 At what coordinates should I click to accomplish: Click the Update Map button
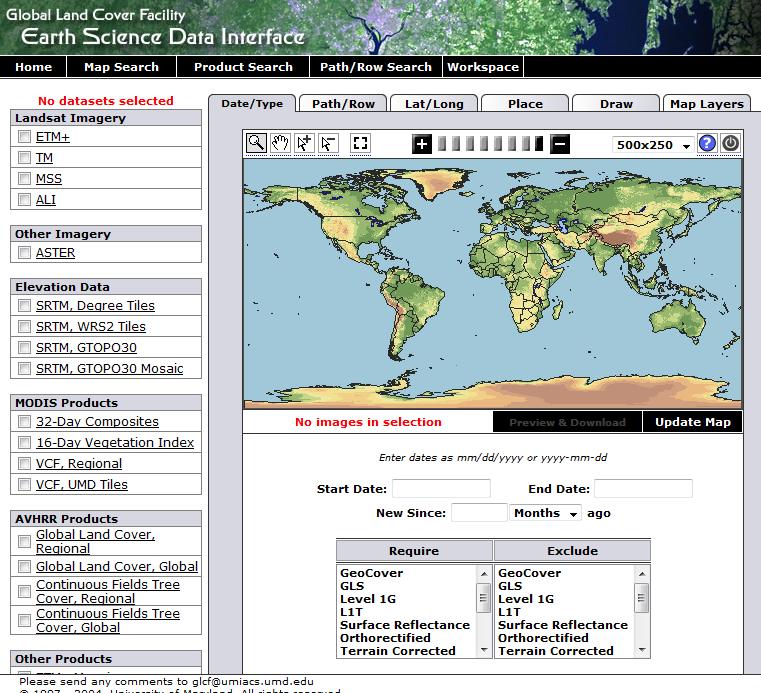click(693, 422)
